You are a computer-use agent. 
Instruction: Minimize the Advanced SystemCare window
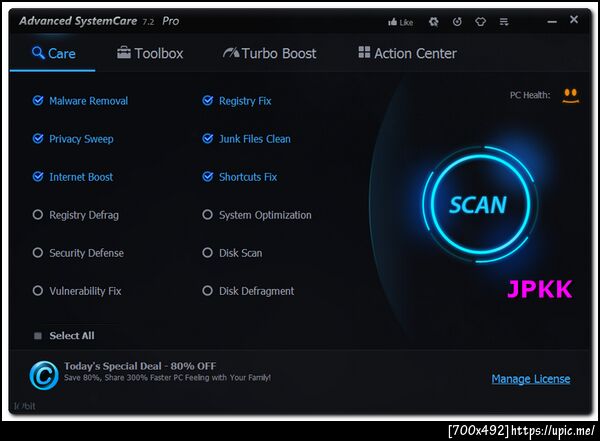coord(552,22)
